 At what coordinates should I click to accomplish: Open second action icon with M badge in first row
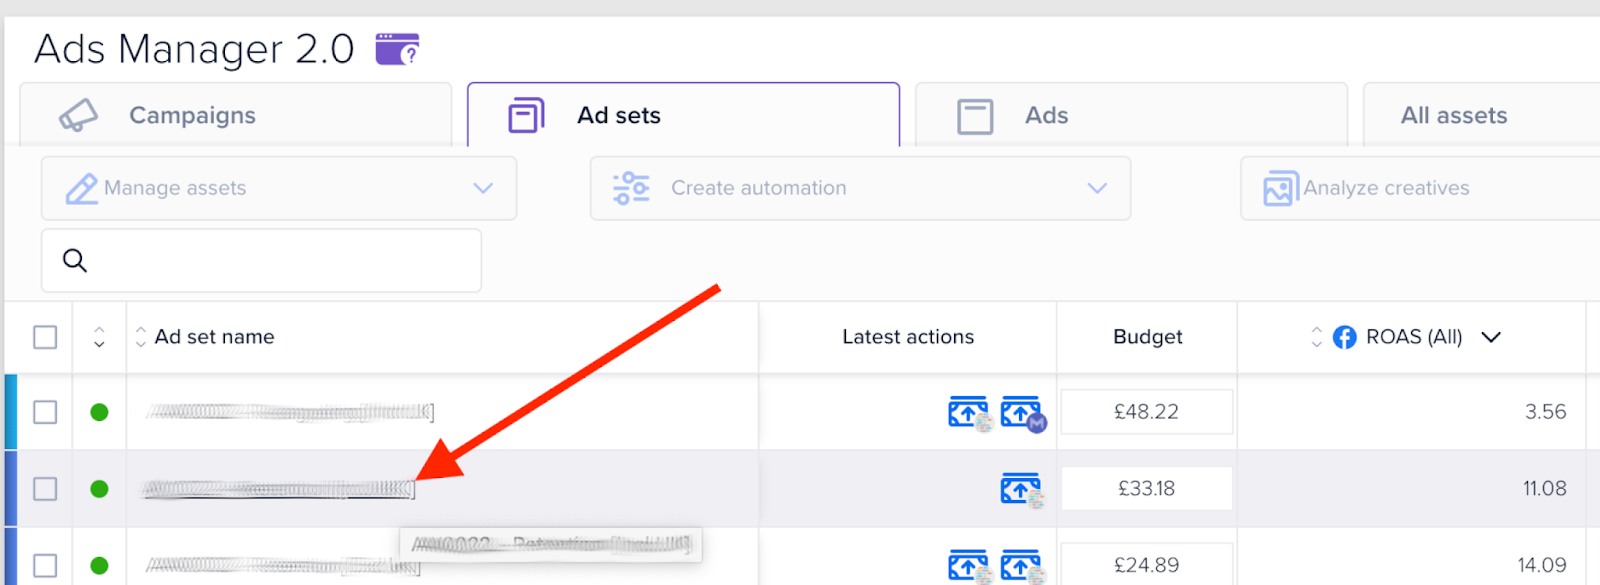click(x=1022, y=413)
